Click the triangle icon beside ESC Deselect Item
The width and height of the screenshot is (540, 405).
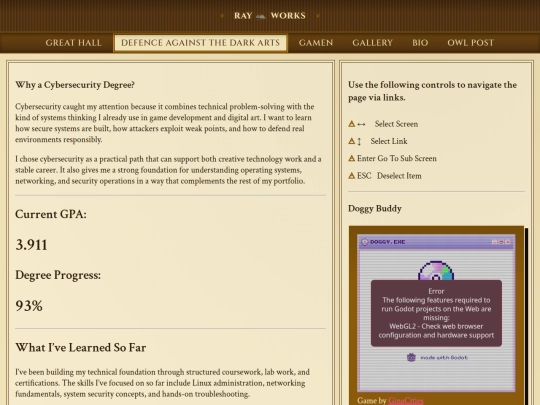(351, 176)
